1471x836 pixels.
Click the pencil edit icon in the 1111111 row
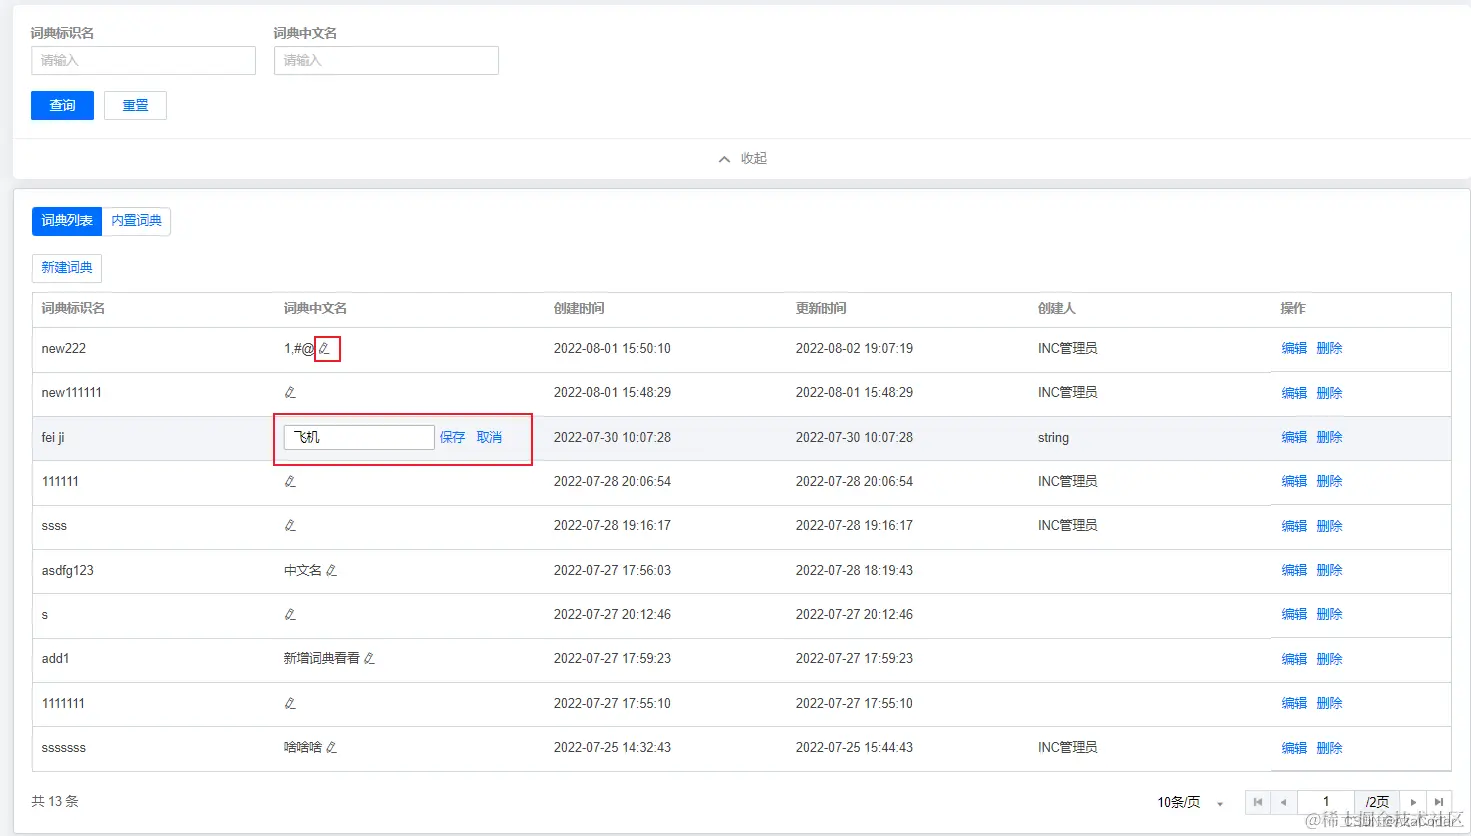pyautogui.click(x=290, y=704)
